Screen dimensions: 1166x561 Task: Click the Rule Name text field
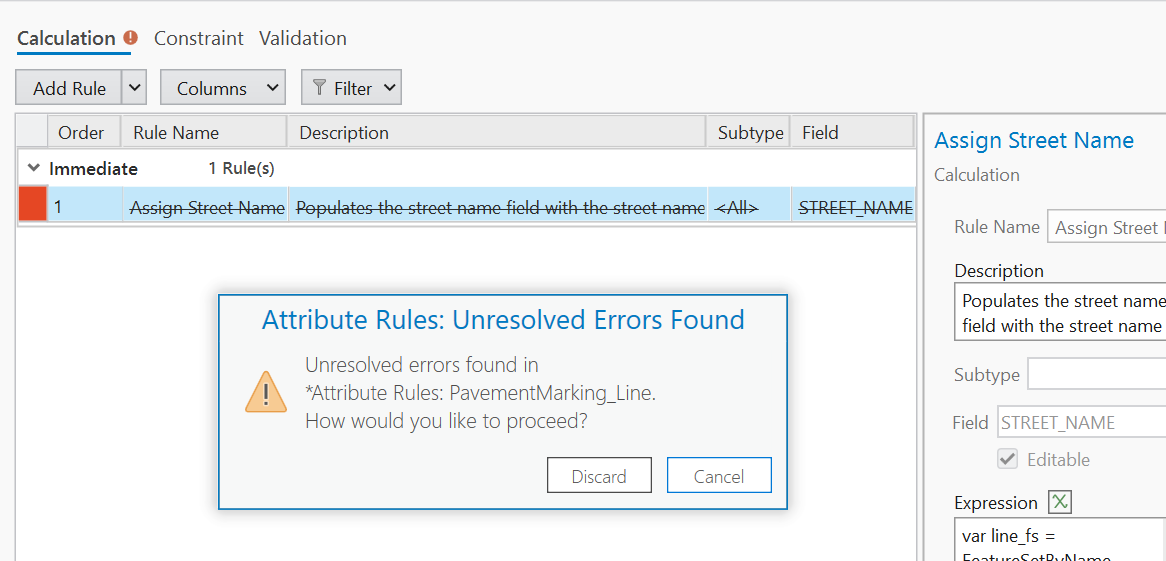(1106, 228)
